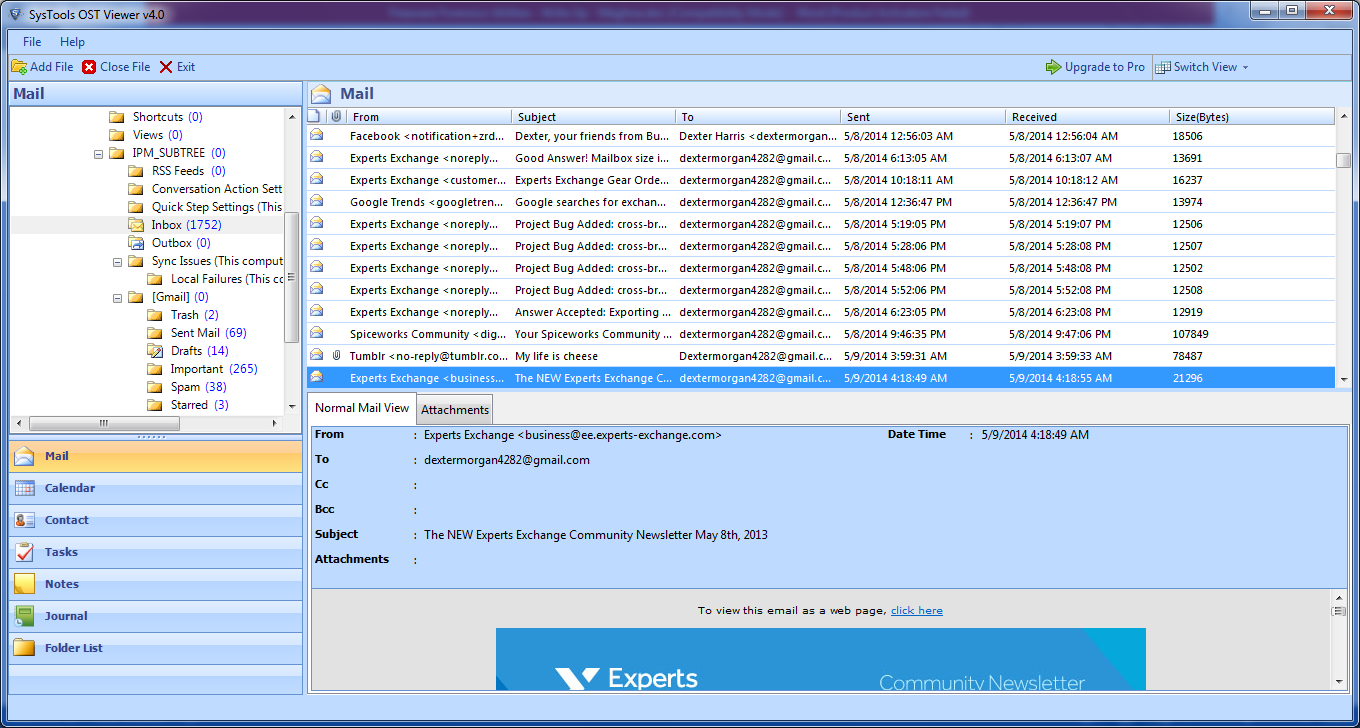The height and width of the screenshot is (728, 1360).
Task: Click the green Upgrade to Pro arrow
Action: (1053, 67)
